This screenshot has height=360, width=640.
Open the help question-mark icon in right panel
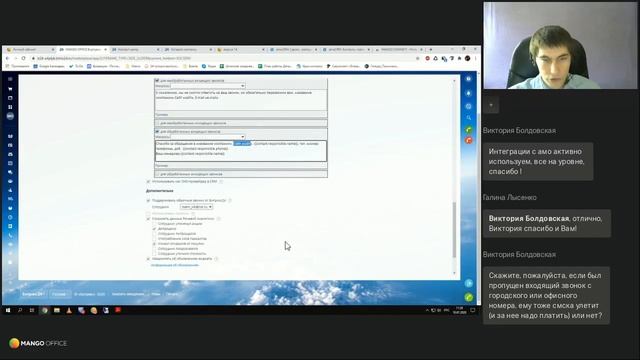point(469,79)
